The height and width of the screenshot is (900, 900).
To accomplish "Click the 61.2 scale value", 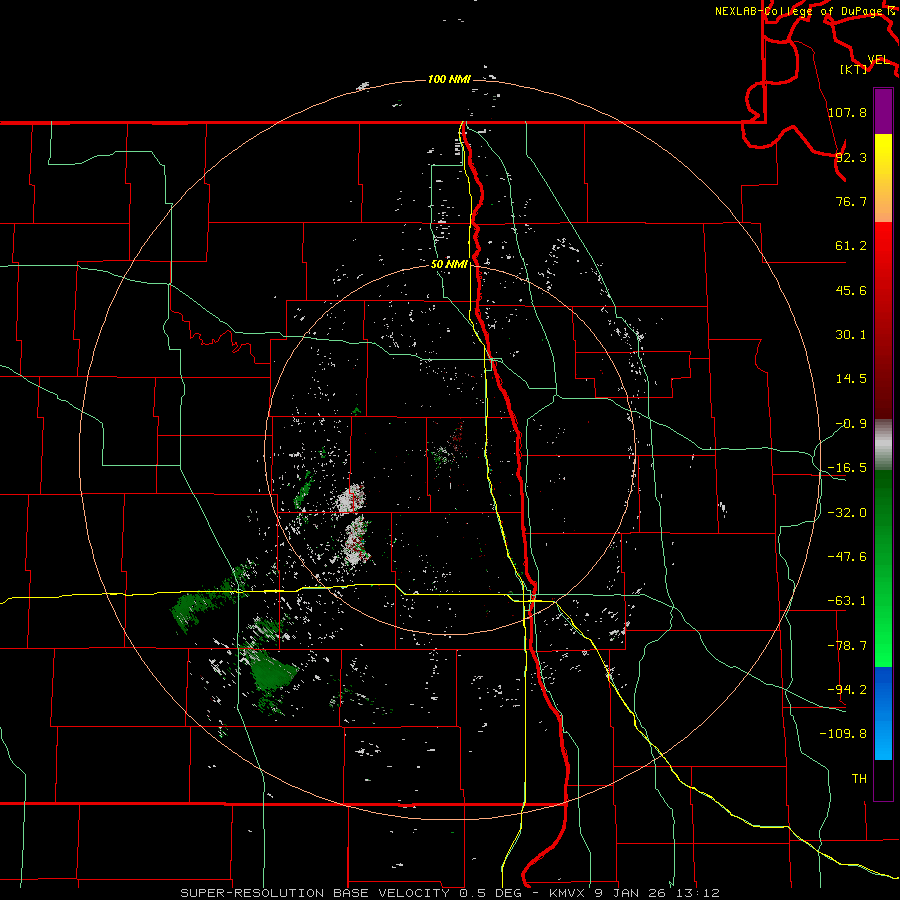I will point(851,246).
